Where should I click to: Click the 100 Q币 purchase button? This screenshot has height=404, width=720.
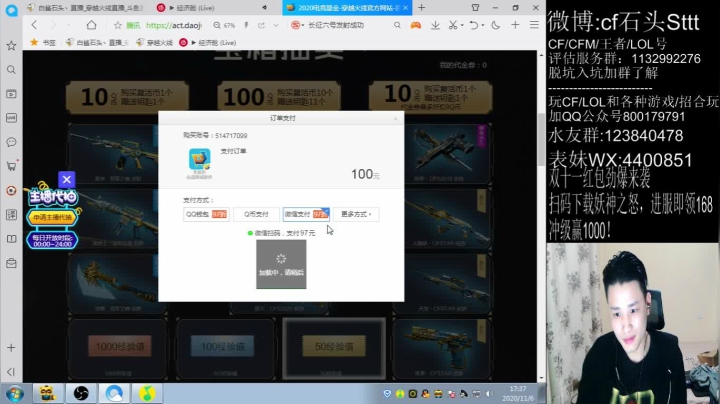[x=279, y=97]
